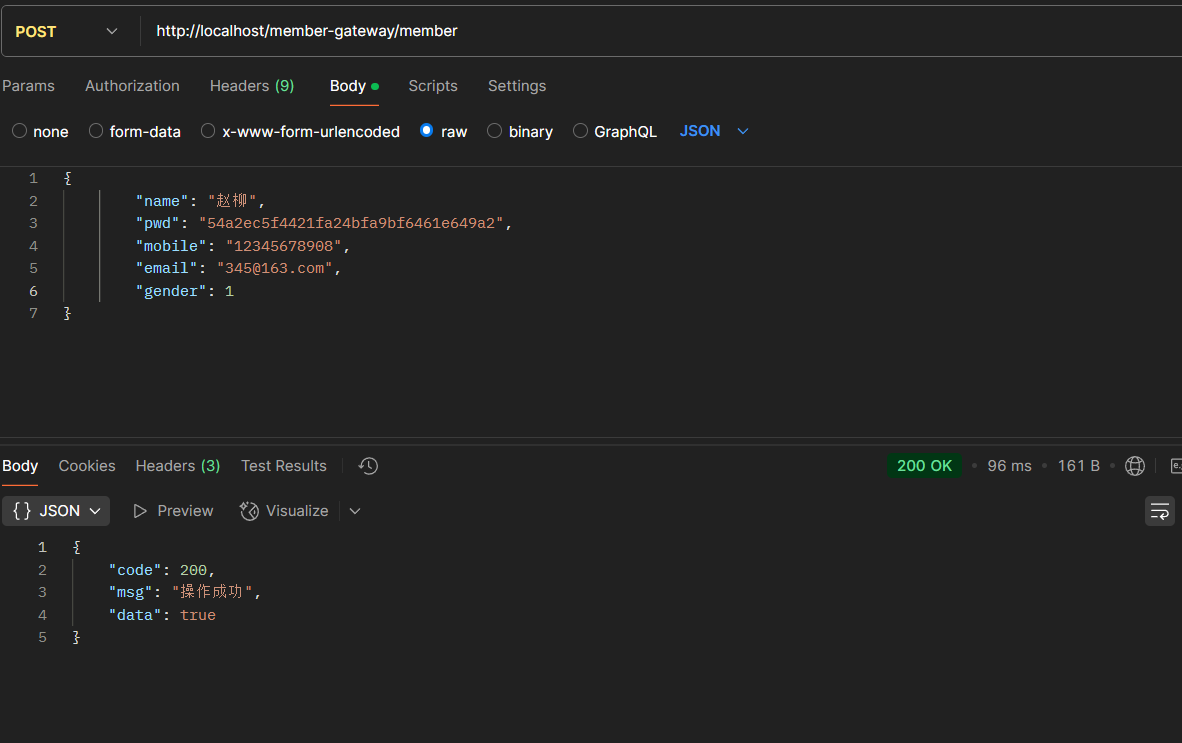Click the 200 OK status badge
The width and height of the screenshot is (1182, 743).
click(x=924, y=466)
